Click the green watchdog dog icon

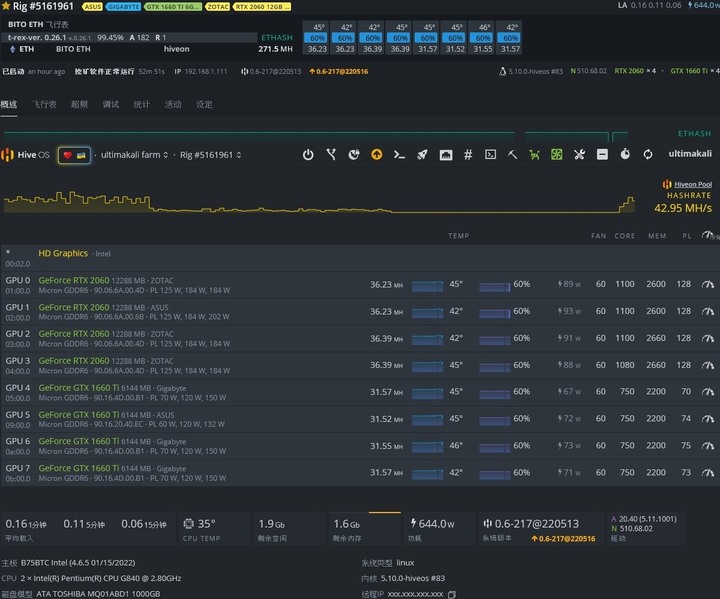pyautogui.click(x=534, y=155)
